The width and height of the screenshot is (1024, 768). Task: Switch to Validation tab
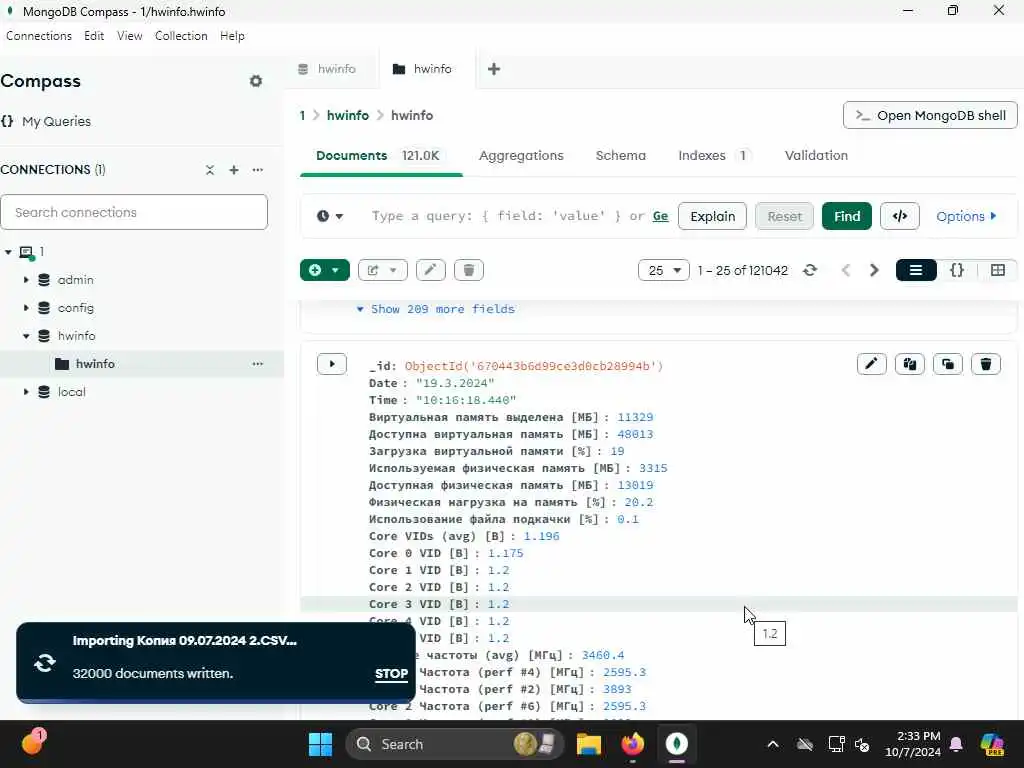(816, 155)
